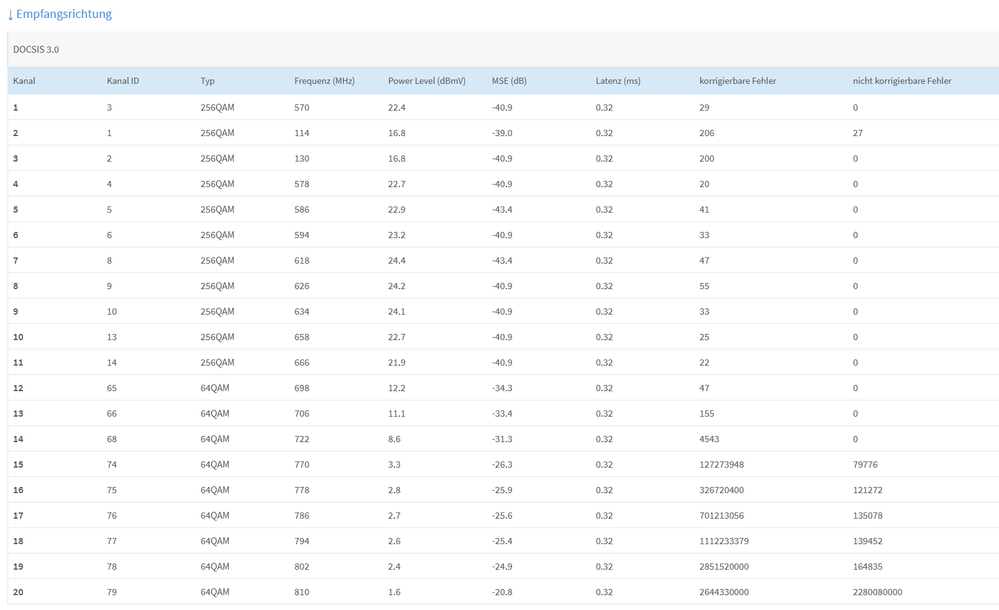Screen dimensions: 999x610
Task: Select power level 24.4
Action: [397, 261]
